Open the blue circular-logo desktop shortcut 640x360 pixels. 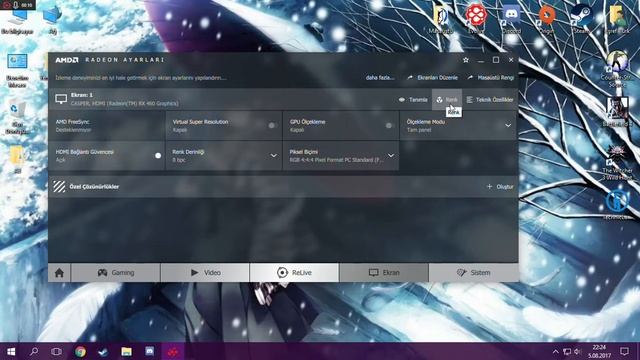pyautogui.click(x=617, y=205)
